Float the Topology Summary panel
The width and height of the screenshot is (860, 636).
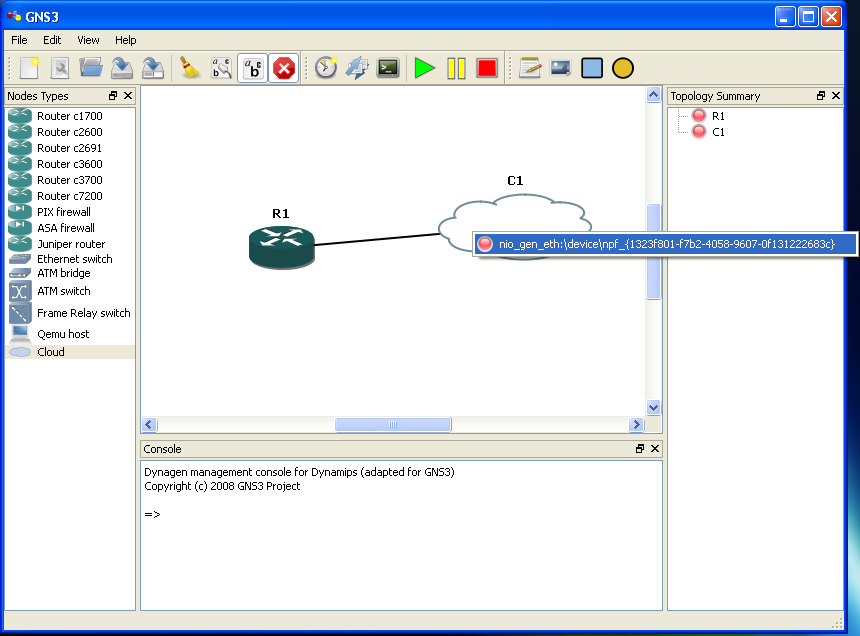pyautogui.click(x=821, y=95)
